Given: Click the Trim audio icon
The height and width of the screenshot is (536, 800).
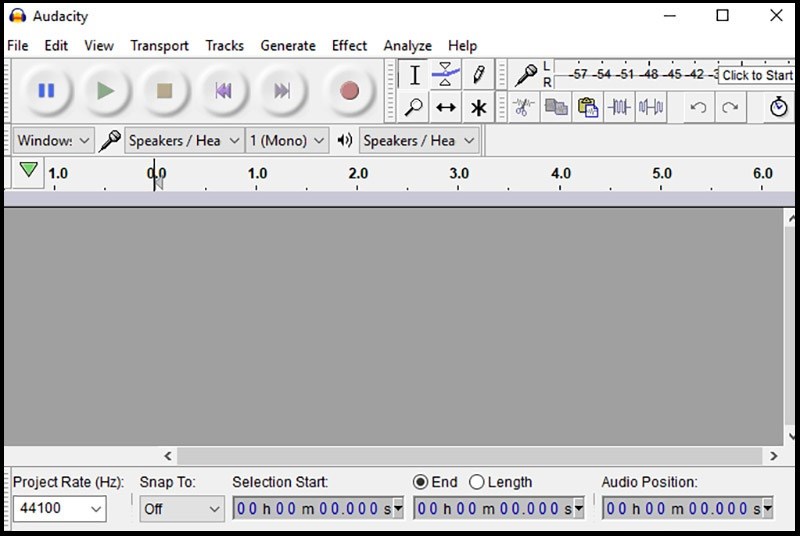Looking at the screenshot, I should coord(620,107).
